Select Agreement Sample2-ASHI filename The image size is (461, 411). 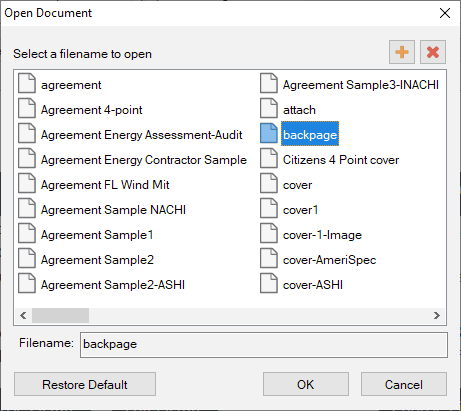point(113,285)
